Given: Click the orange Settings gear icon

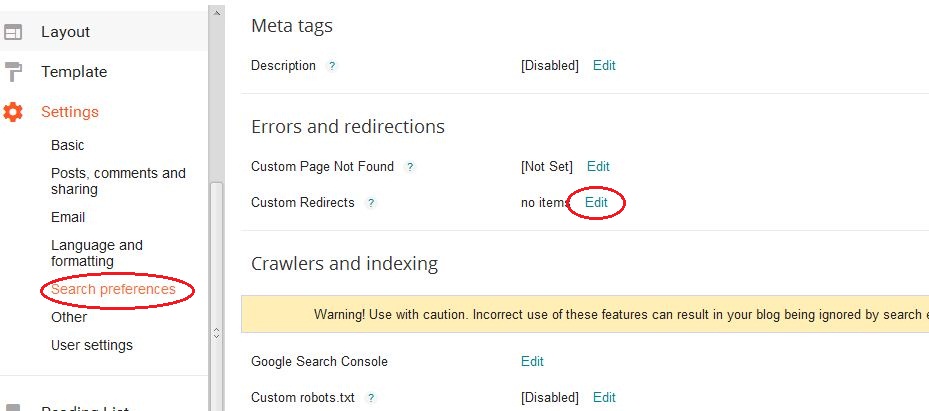Looking at the screenshot, I should [12, 112].
